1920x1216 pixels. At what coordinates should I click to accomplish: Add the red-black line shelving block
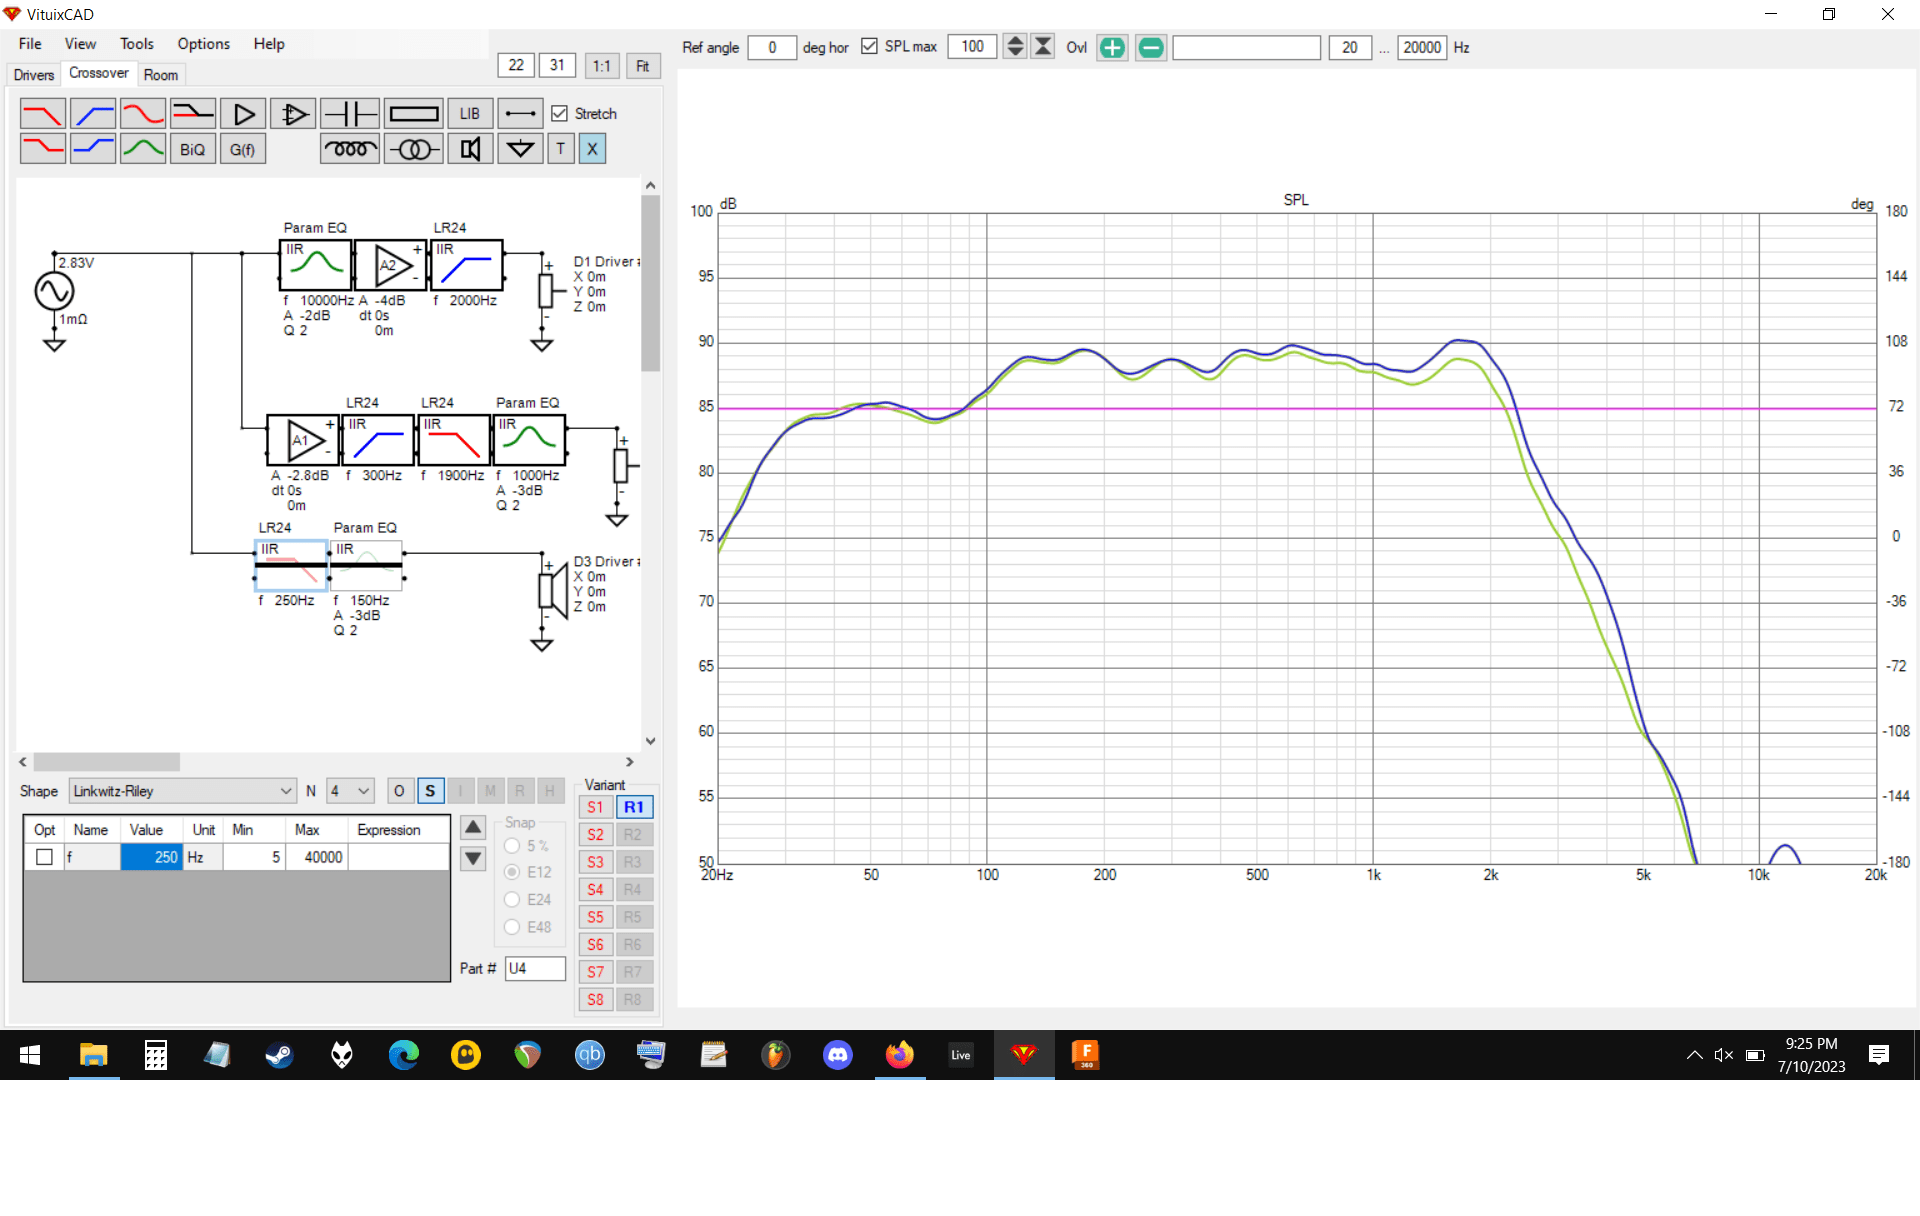[x=192, y=114]
